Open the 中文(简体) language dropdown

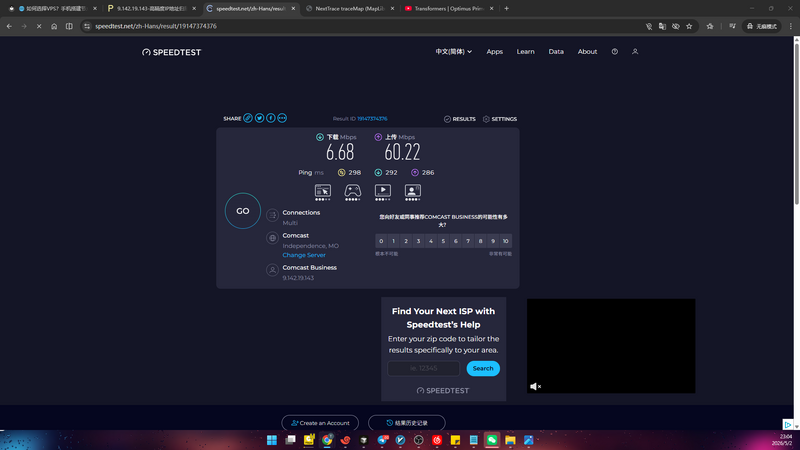(x=454, y=52)
